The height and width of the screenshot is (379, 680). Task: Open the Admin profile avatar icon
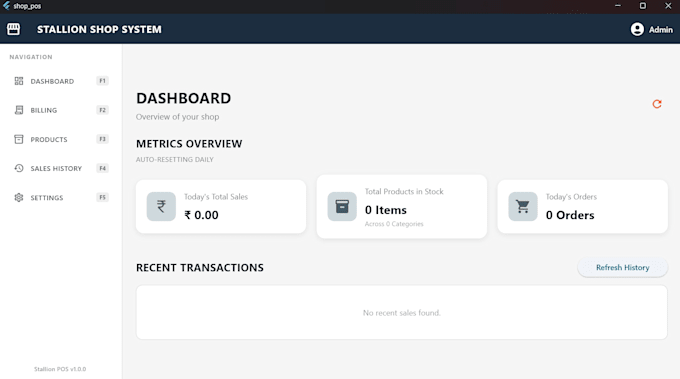(x=637, y=29)
